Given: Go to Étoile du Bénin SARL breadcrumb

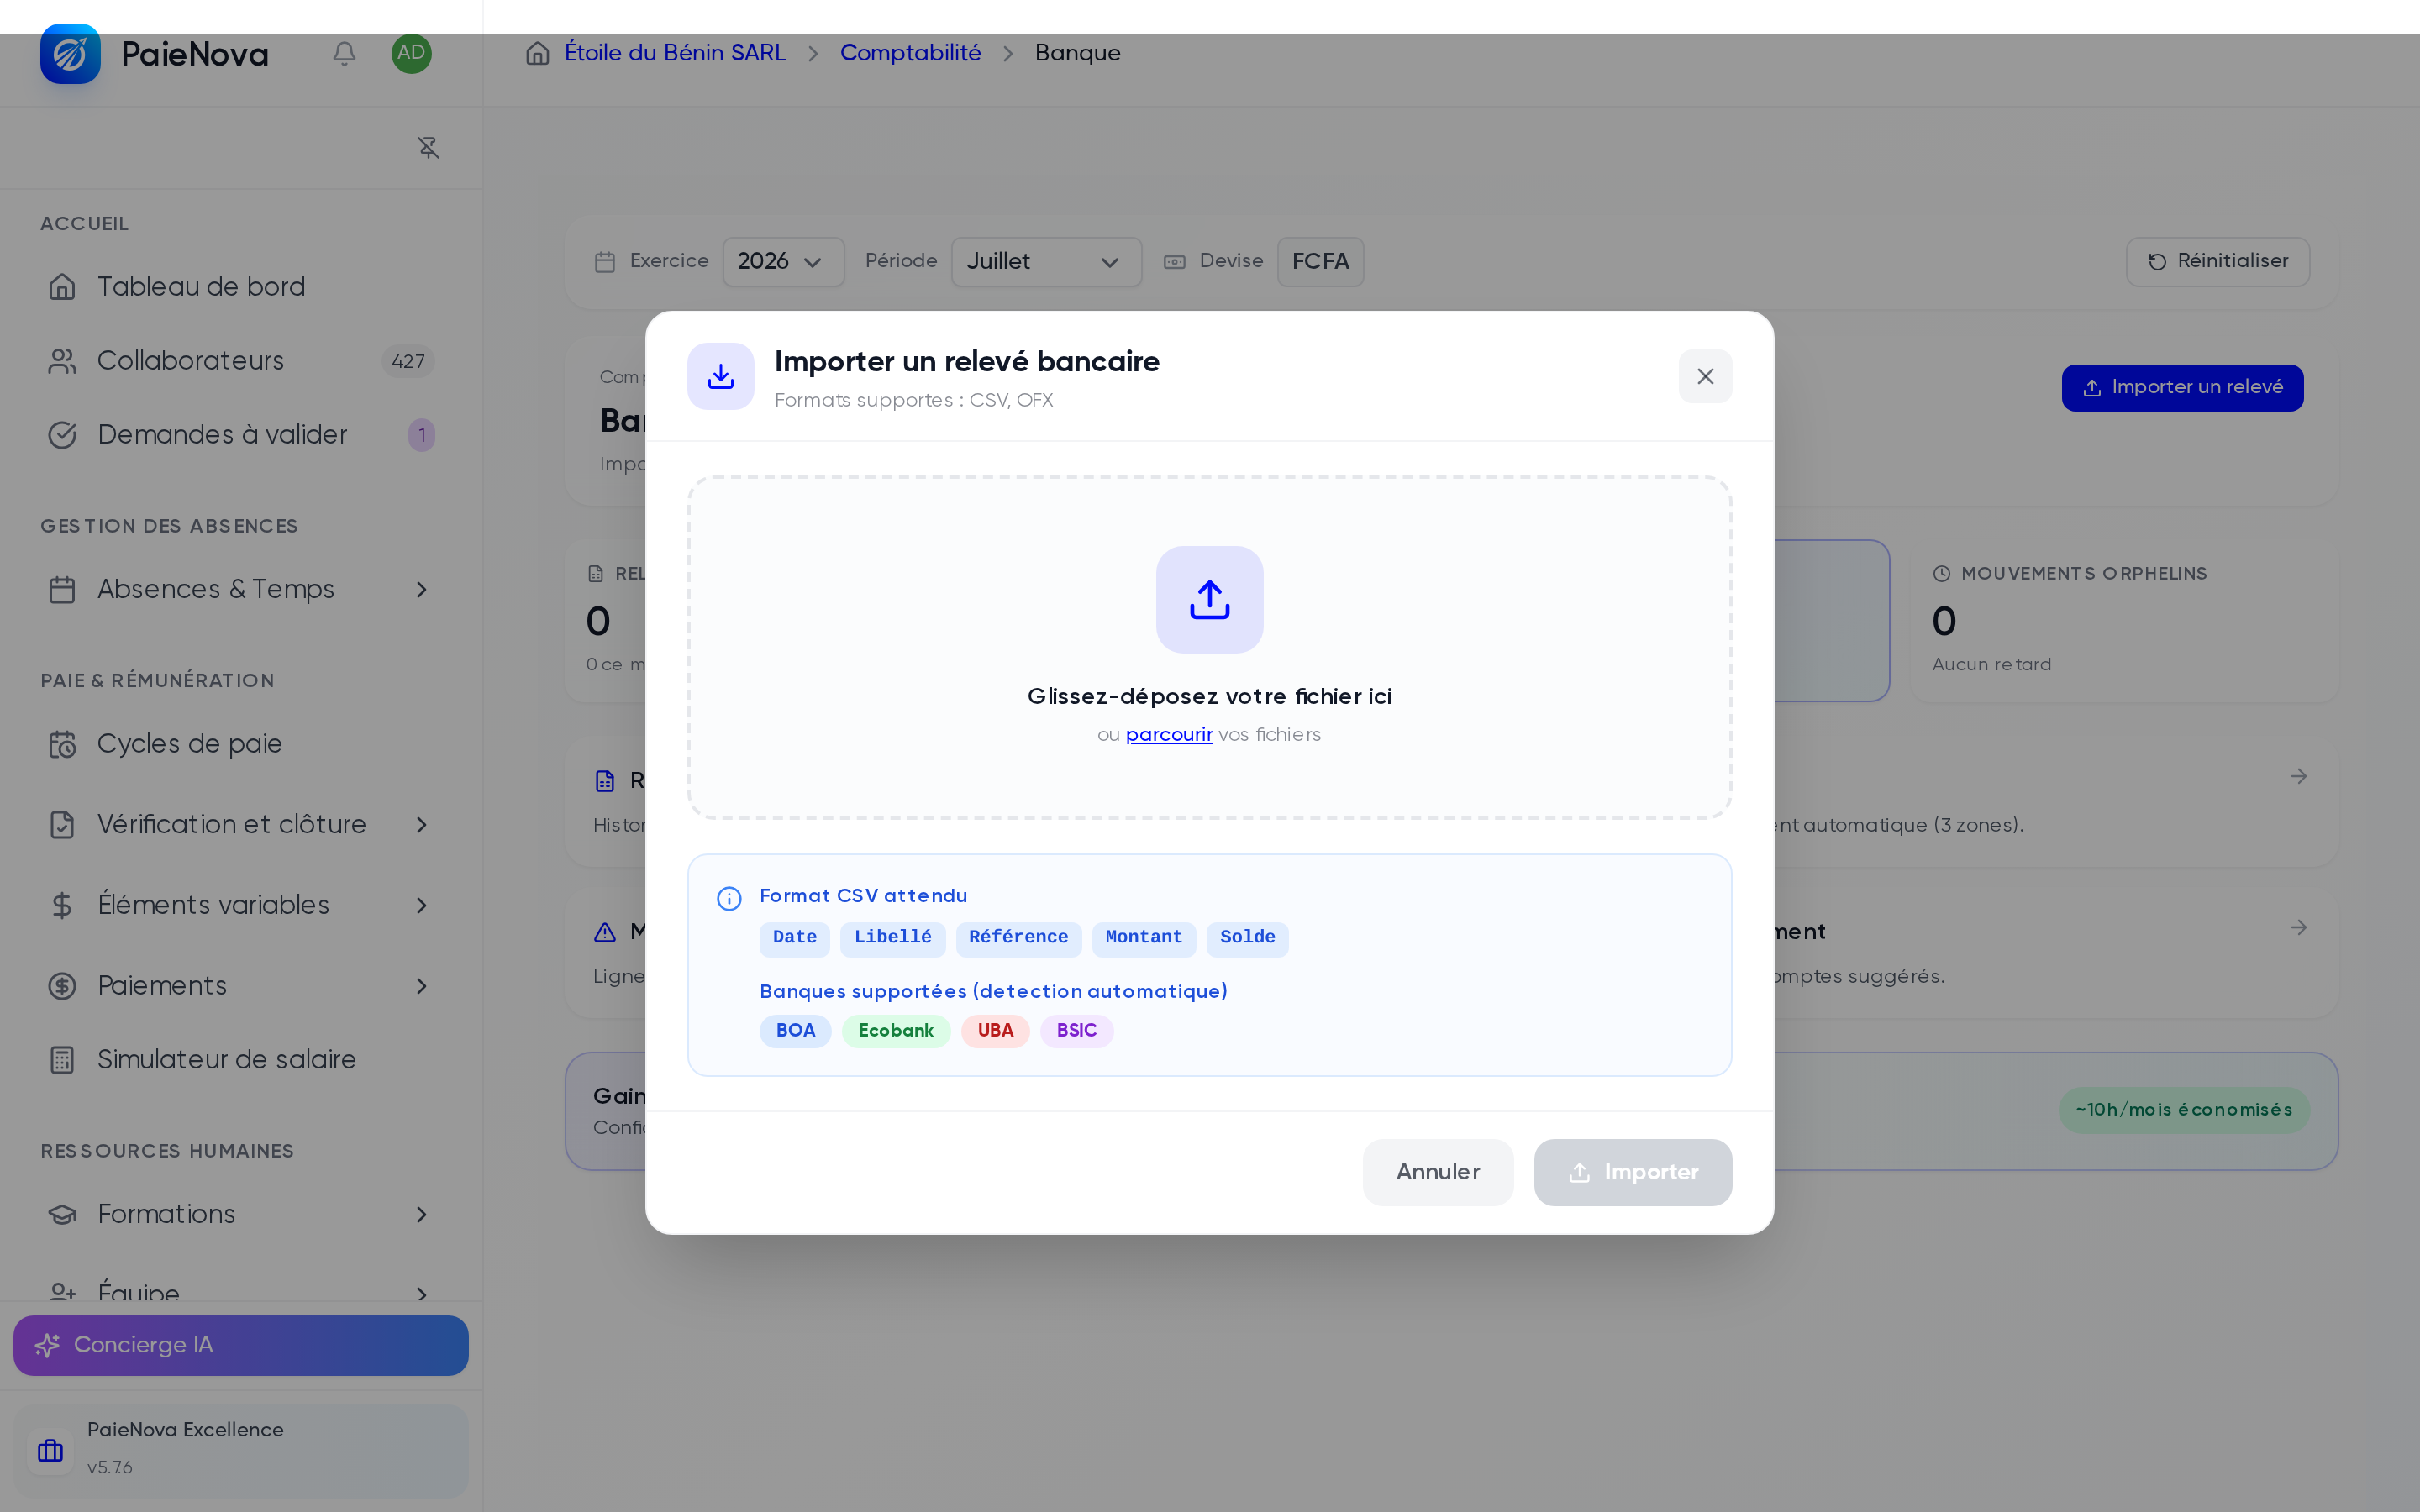Looking at the screenshot, I should tap(675, 53).
